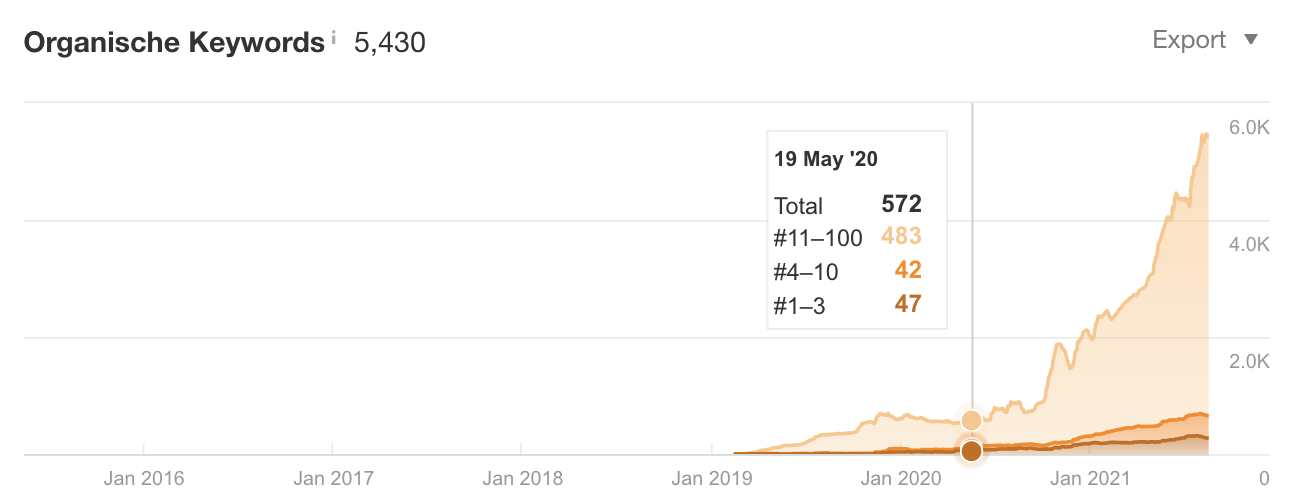
Task: Click the #4–10 value 42 in tooltip
Action: tap(908, 270)
